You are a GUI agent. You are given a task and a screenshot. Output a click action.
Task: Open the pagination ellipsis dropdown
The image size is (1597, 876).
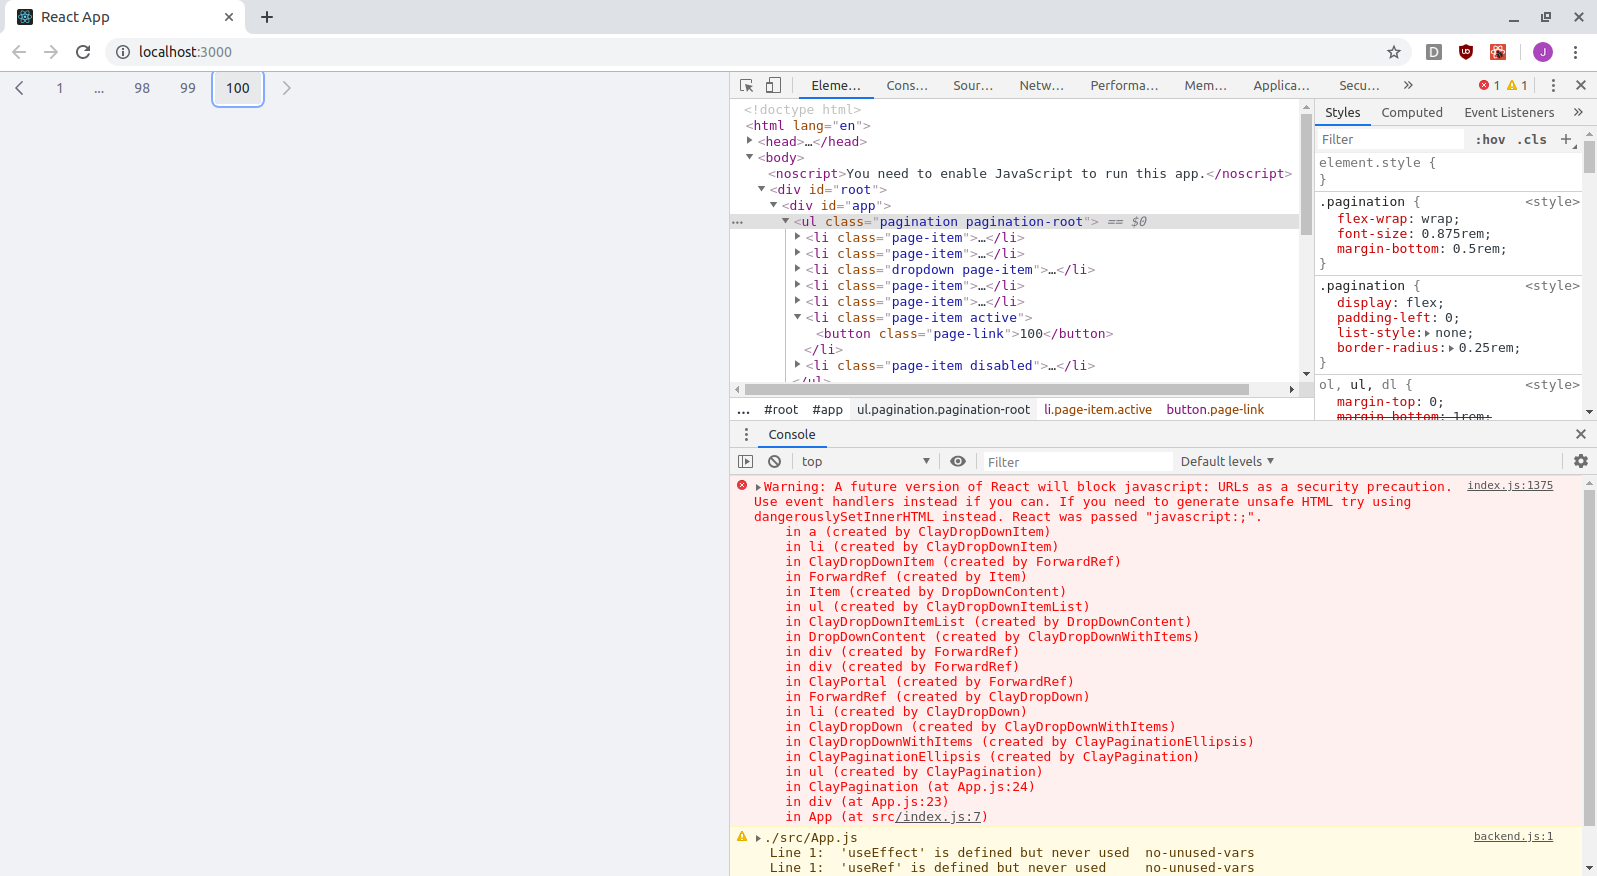99,88
